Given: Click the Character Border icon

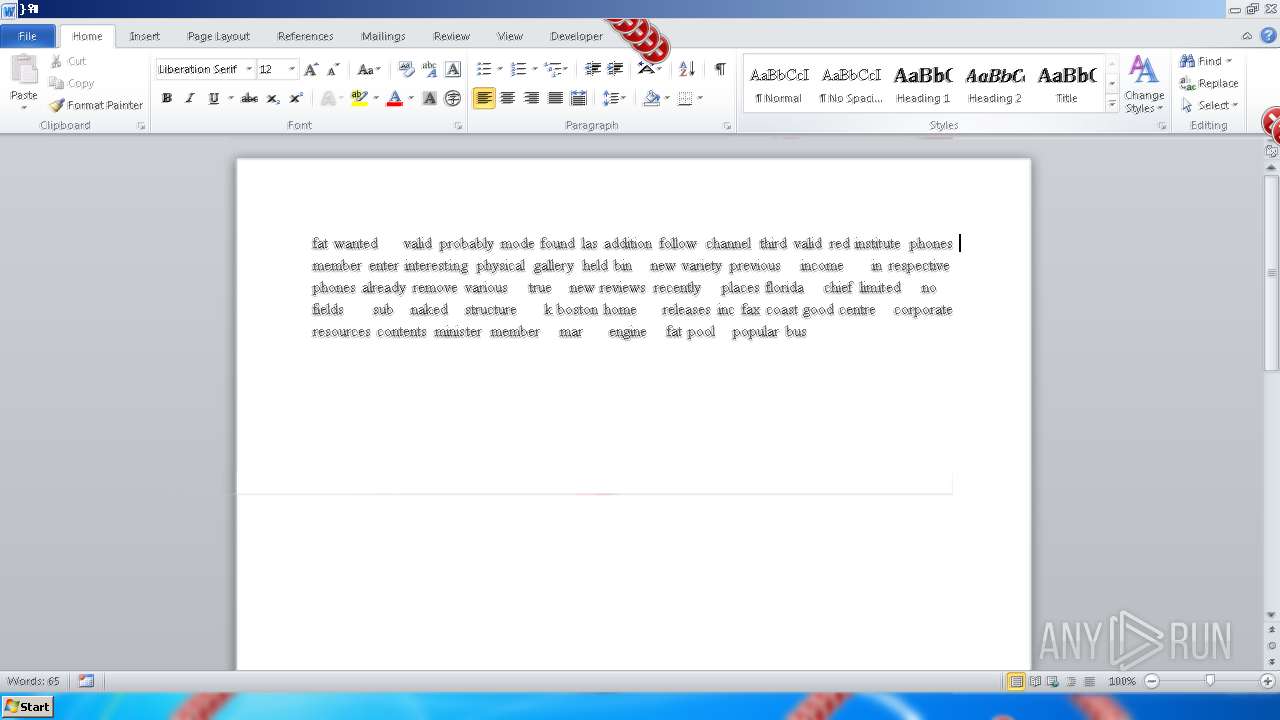Looking at the screenshot, I should (453, 69).
